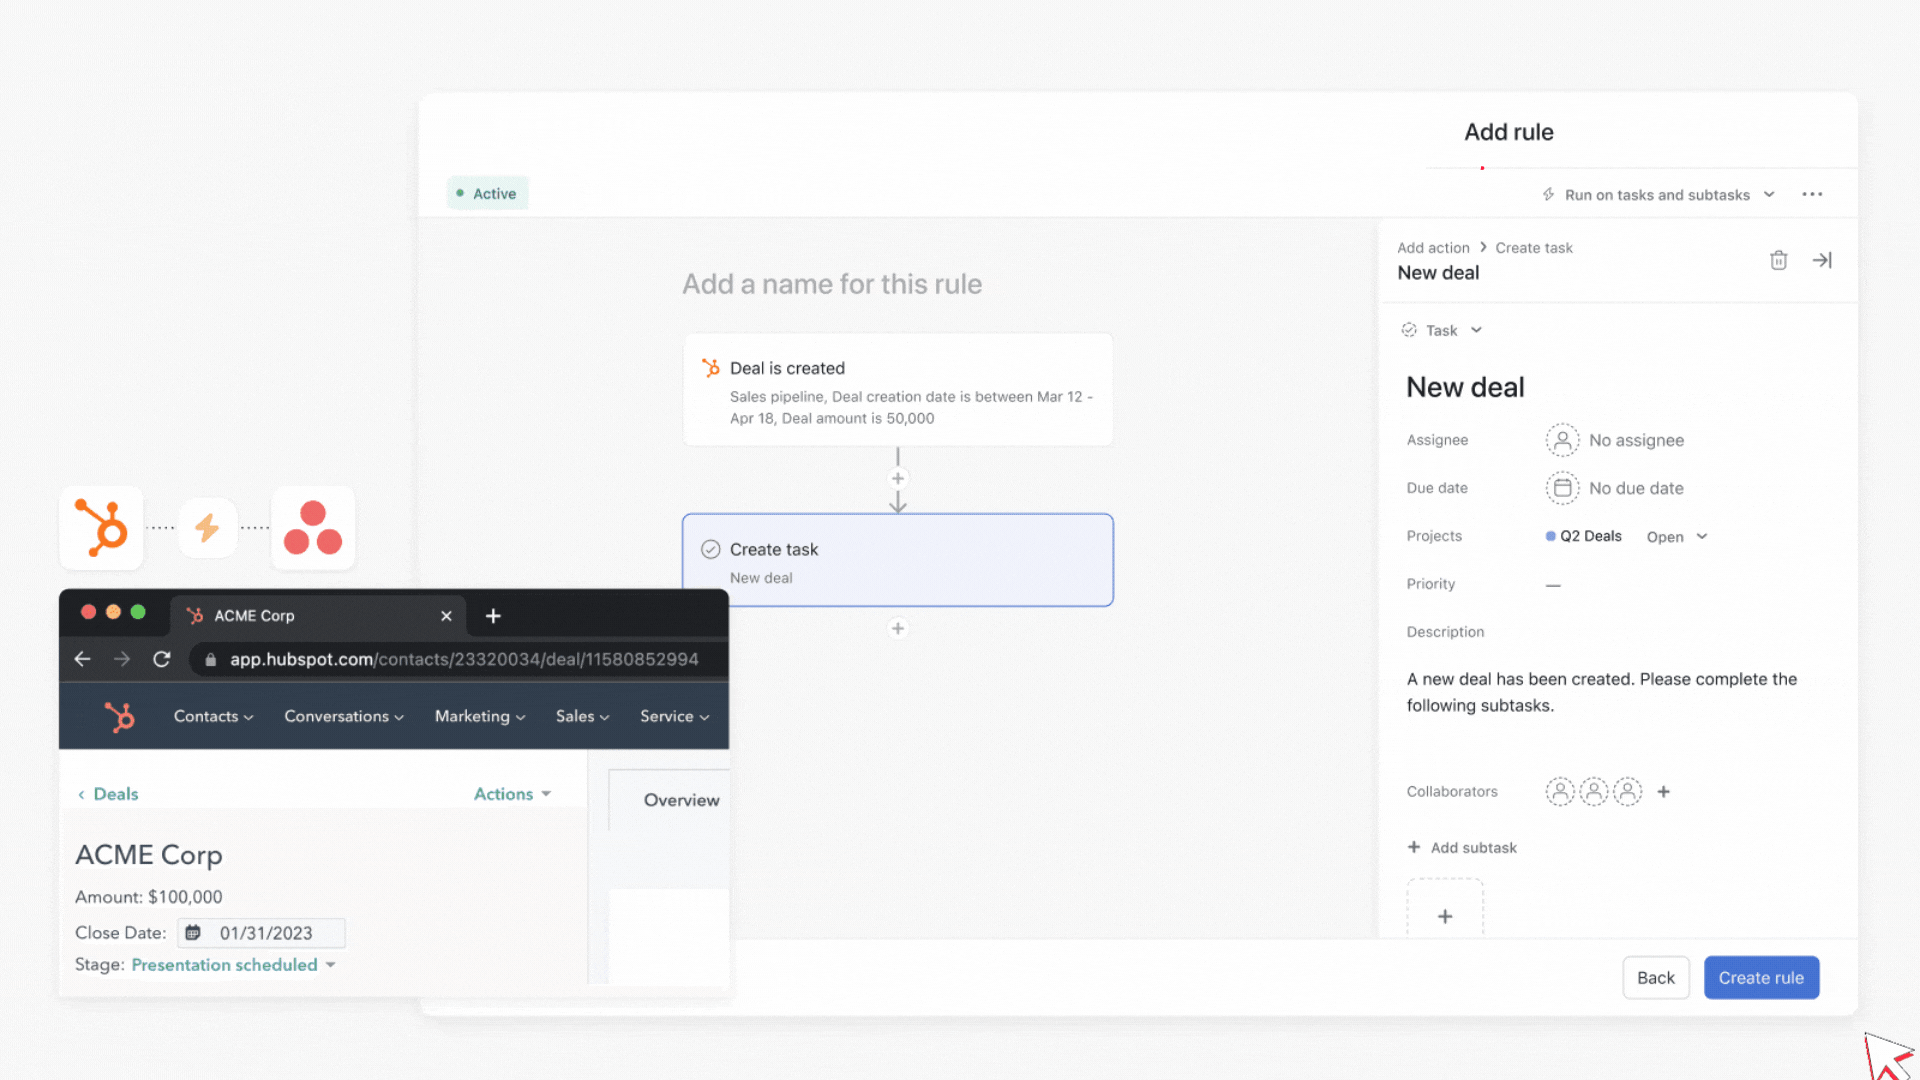Switch to the Overview tab
The image size is (1920, 1080).
point(681,800)
